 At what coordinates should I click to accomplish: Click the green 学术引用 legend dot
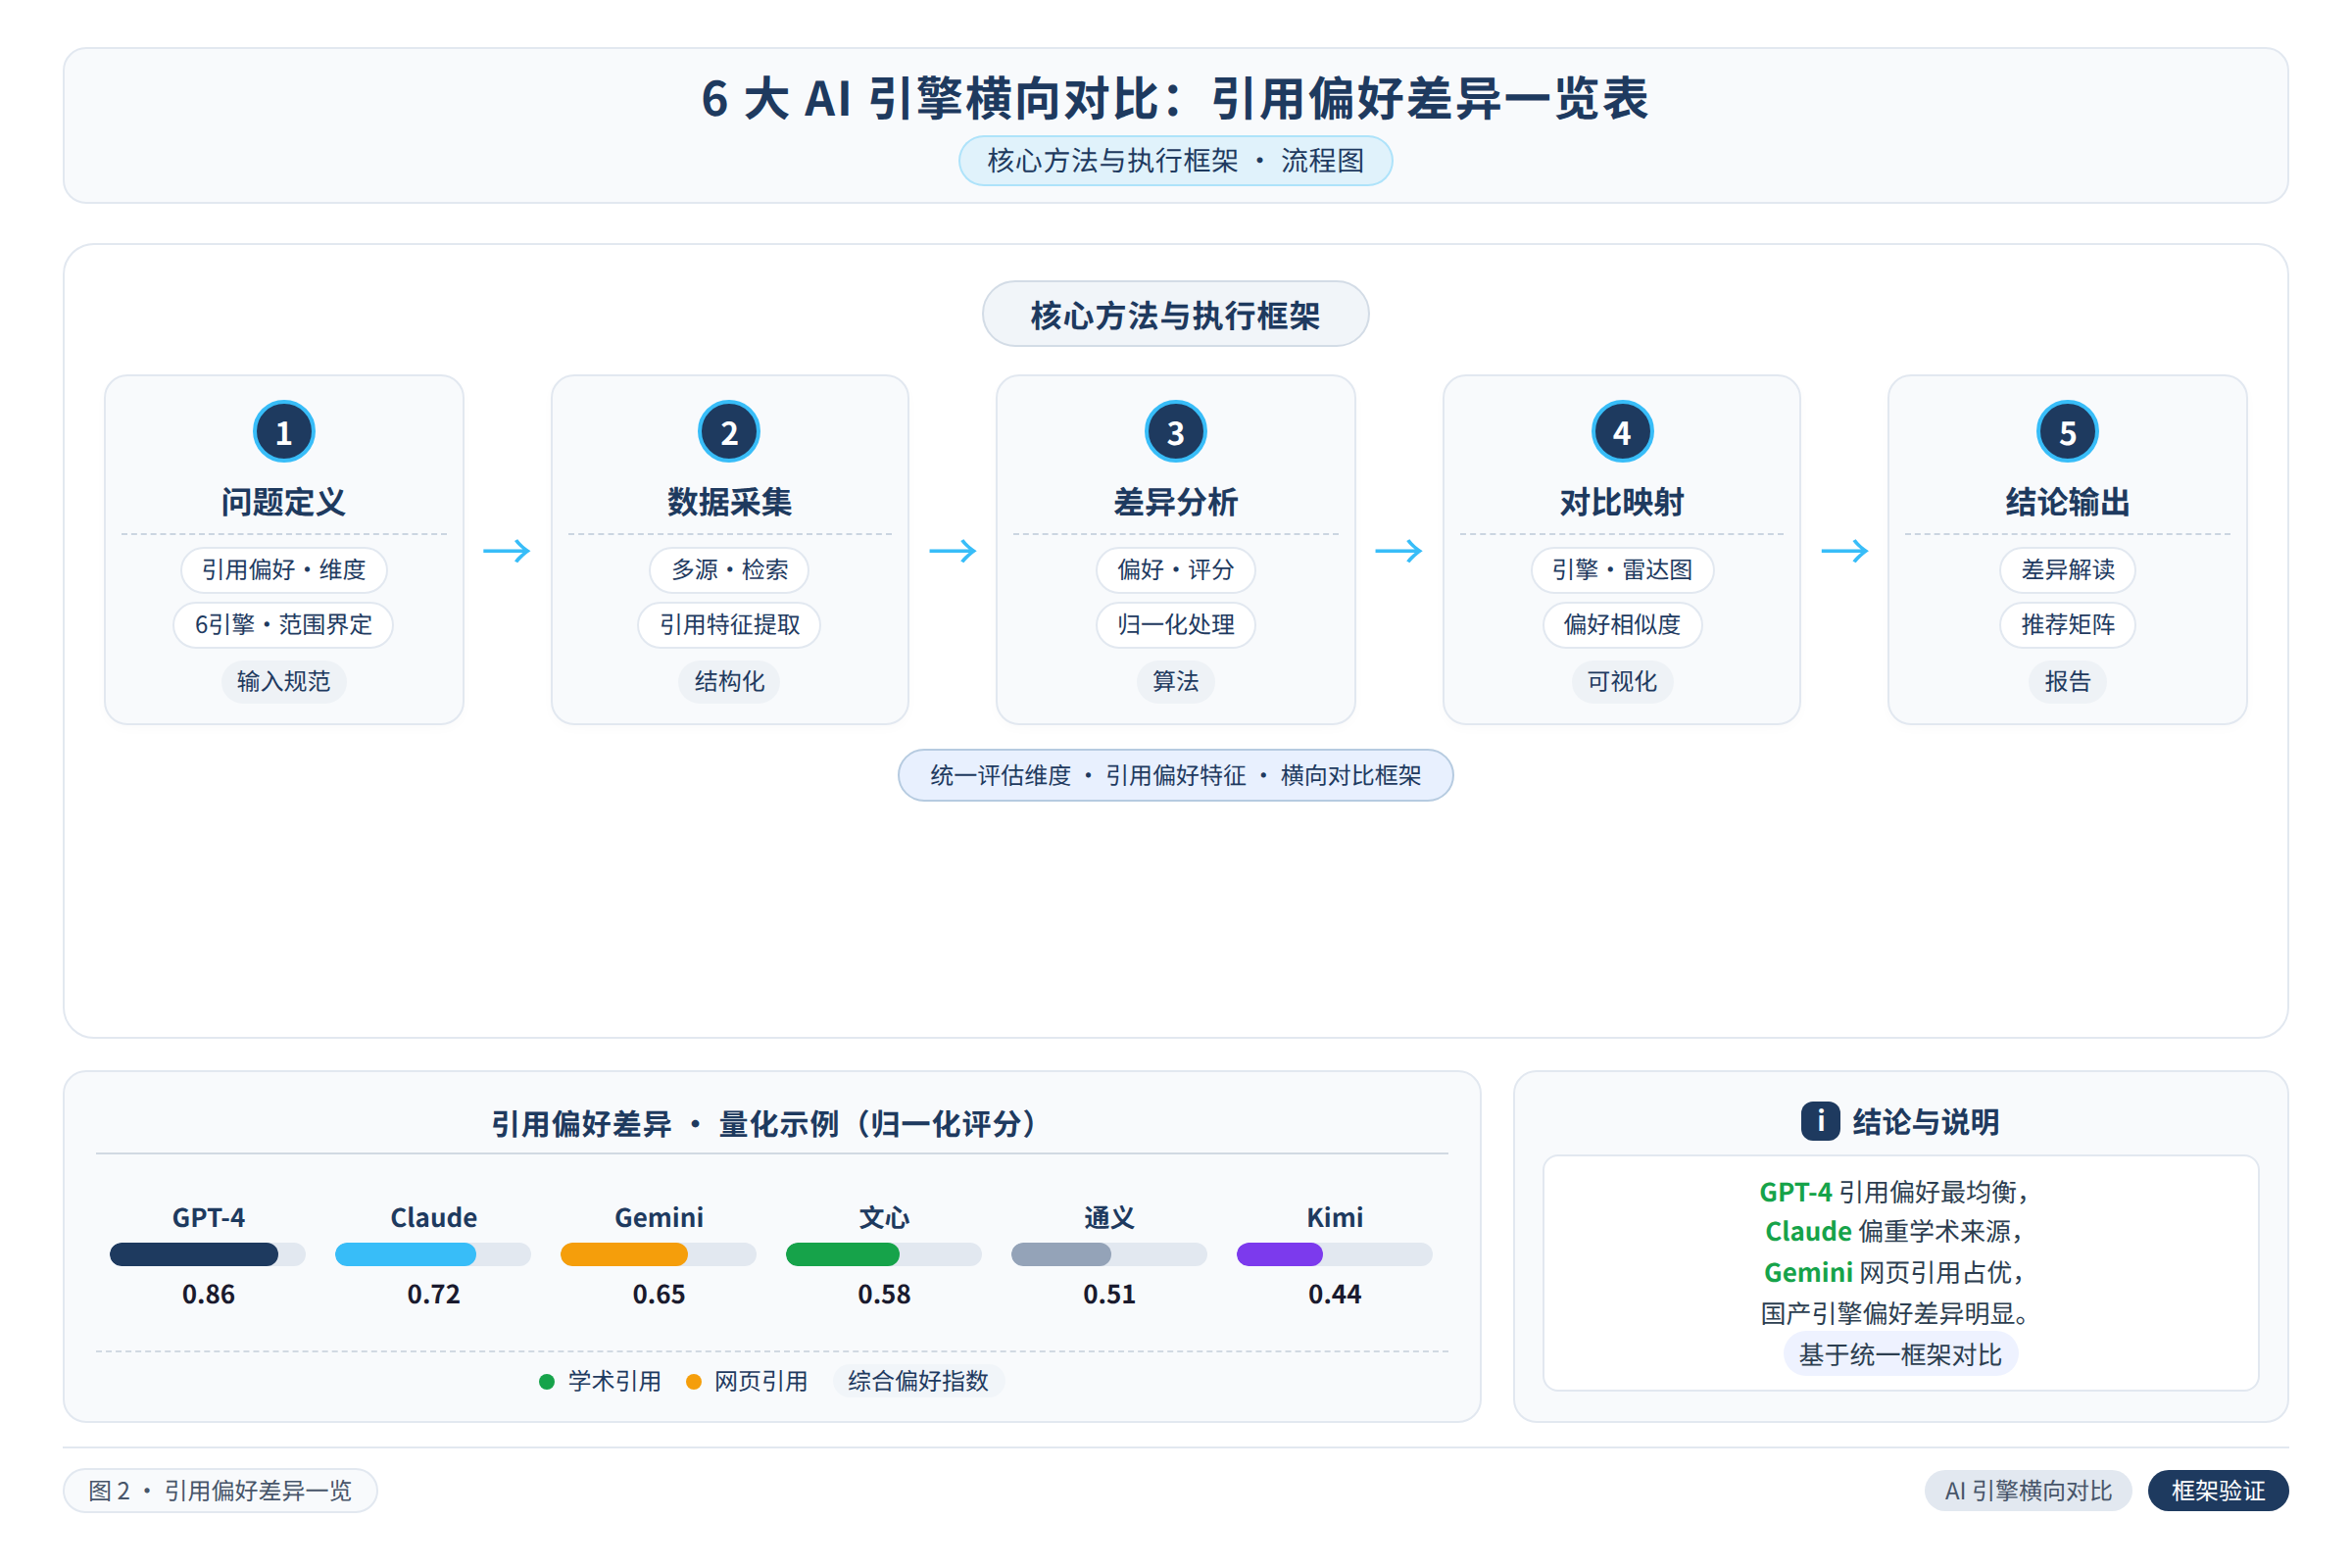coord(547,1382)
